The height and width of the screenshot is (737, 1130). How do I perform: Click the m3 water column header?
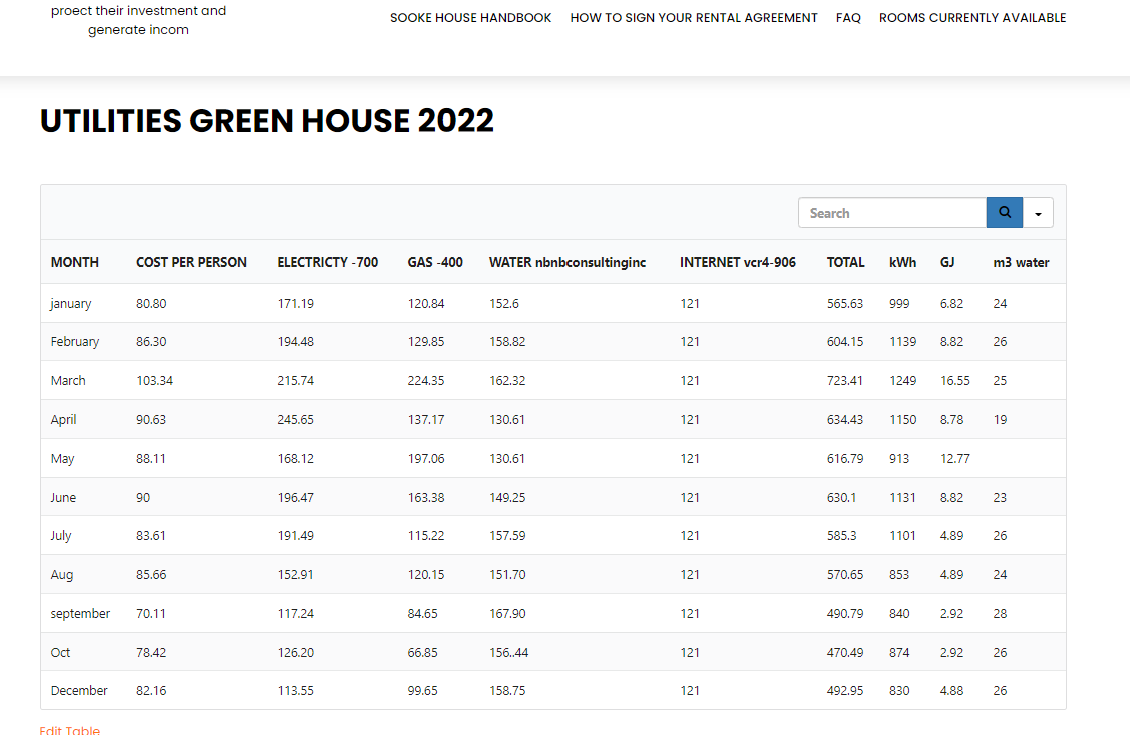[x=1021, y=262]
